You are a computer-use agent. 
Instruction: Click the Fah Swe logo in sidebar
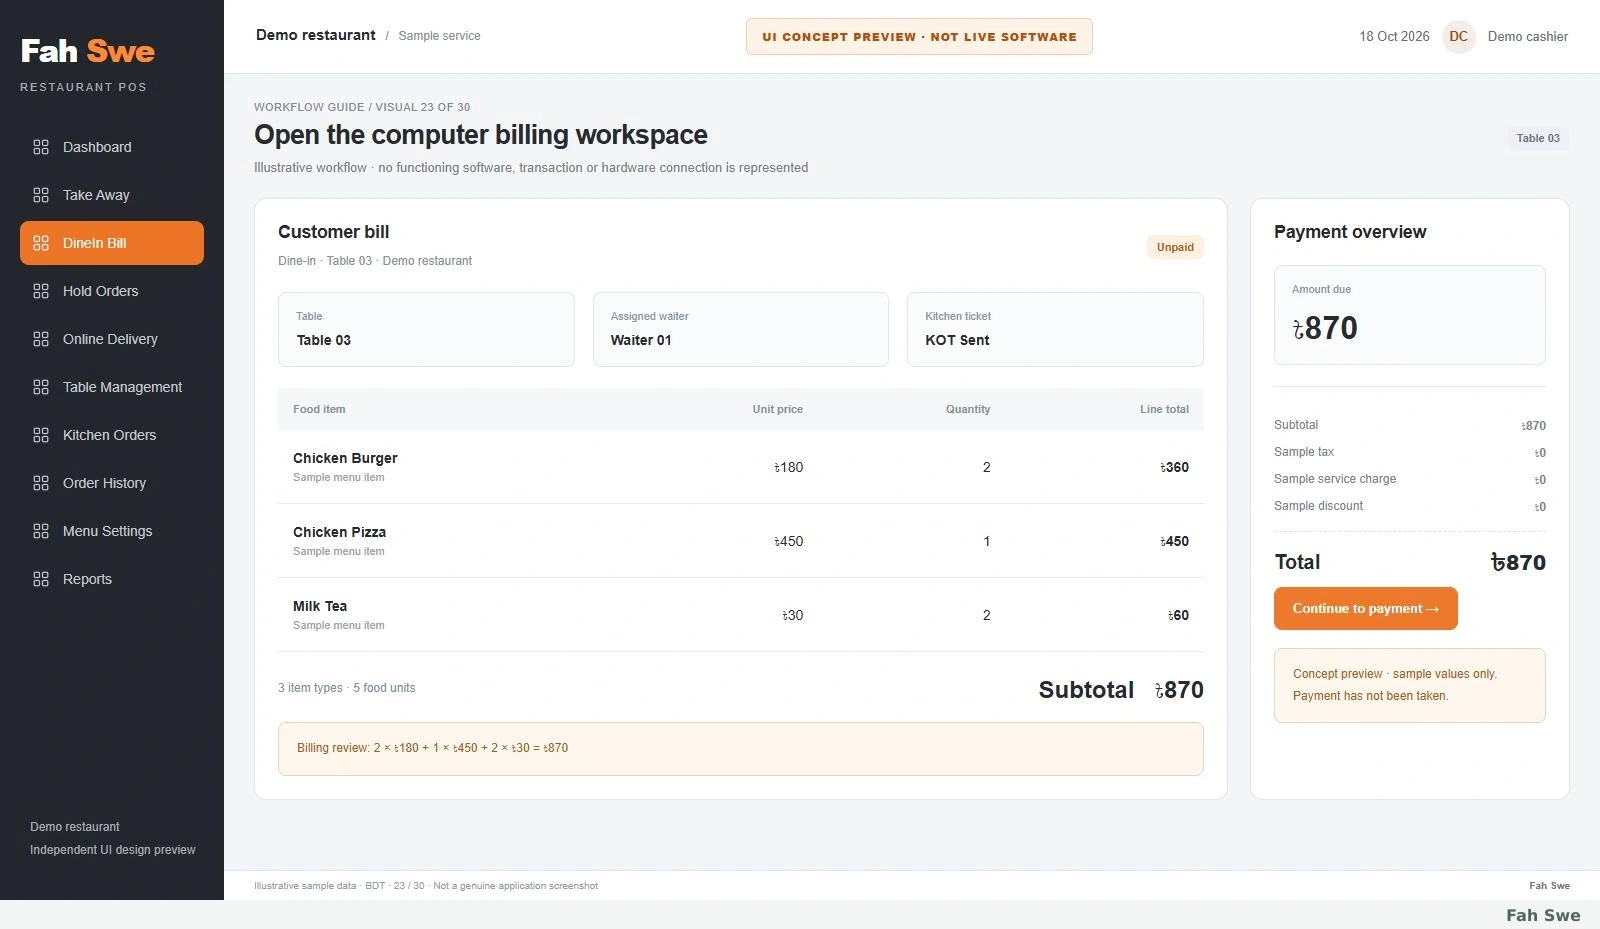click(x=88, y=51)
